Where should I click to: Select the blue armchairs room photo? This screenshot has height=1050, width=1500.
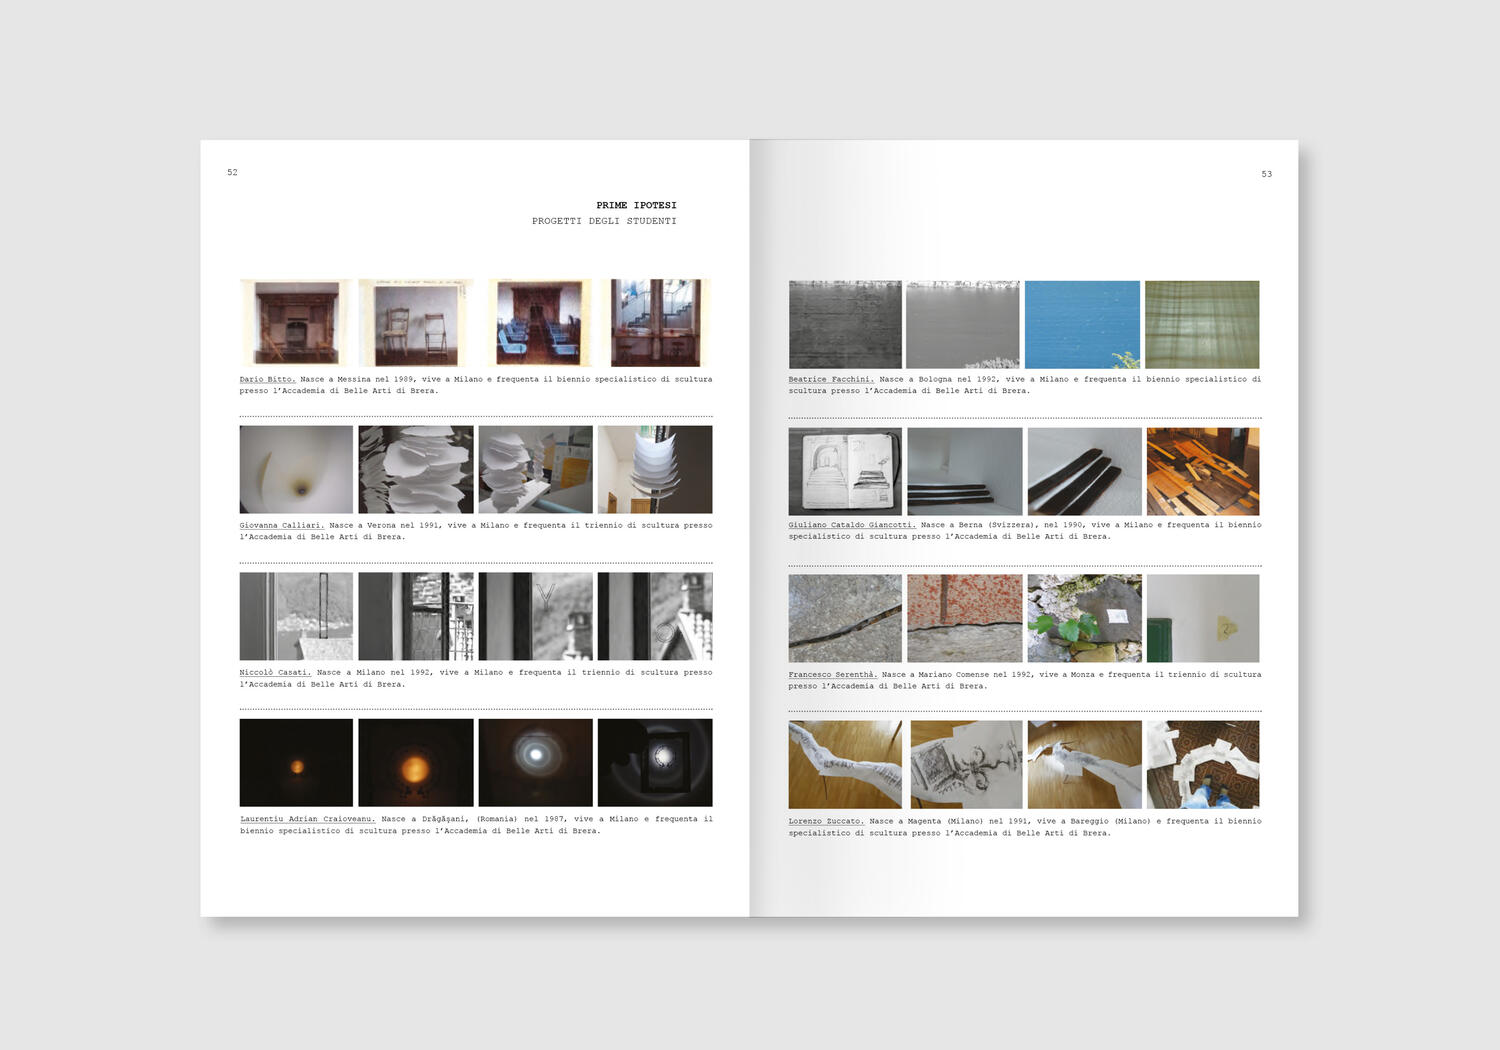coord(539,323)
